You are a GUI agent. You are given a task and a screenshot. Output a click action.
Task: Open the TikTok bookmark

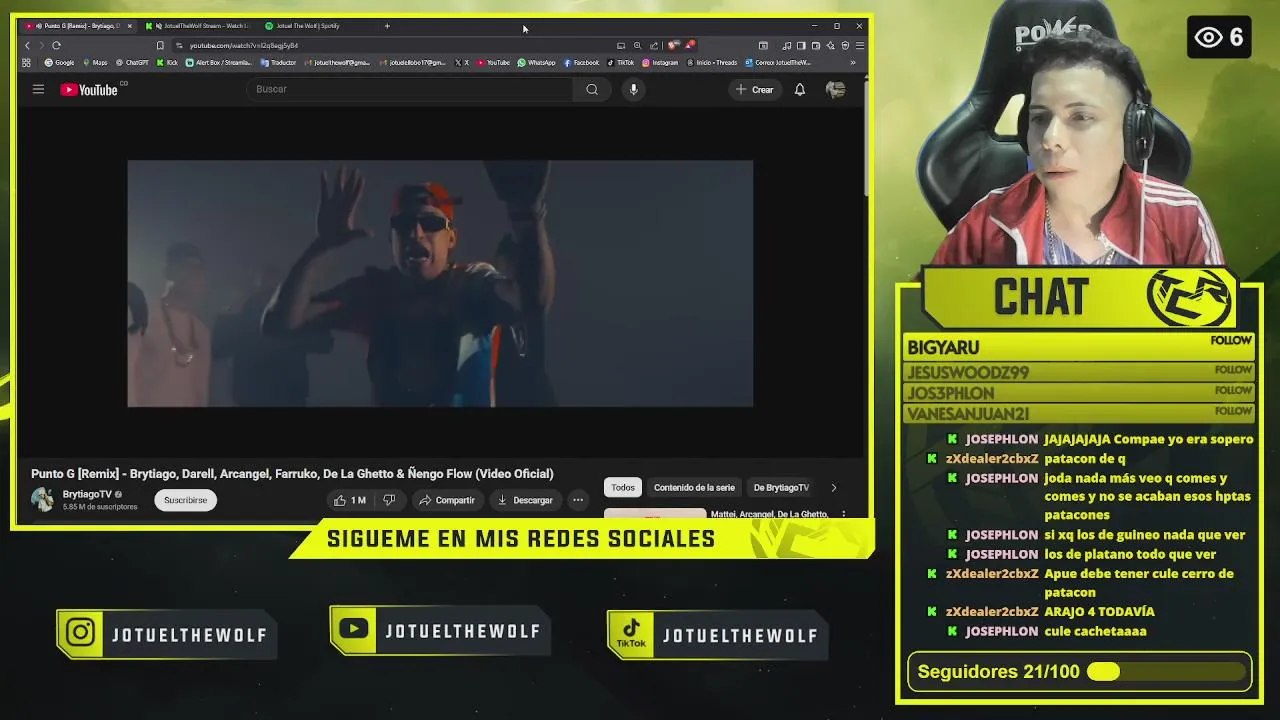pyautogui.click(x=620, y=62)
